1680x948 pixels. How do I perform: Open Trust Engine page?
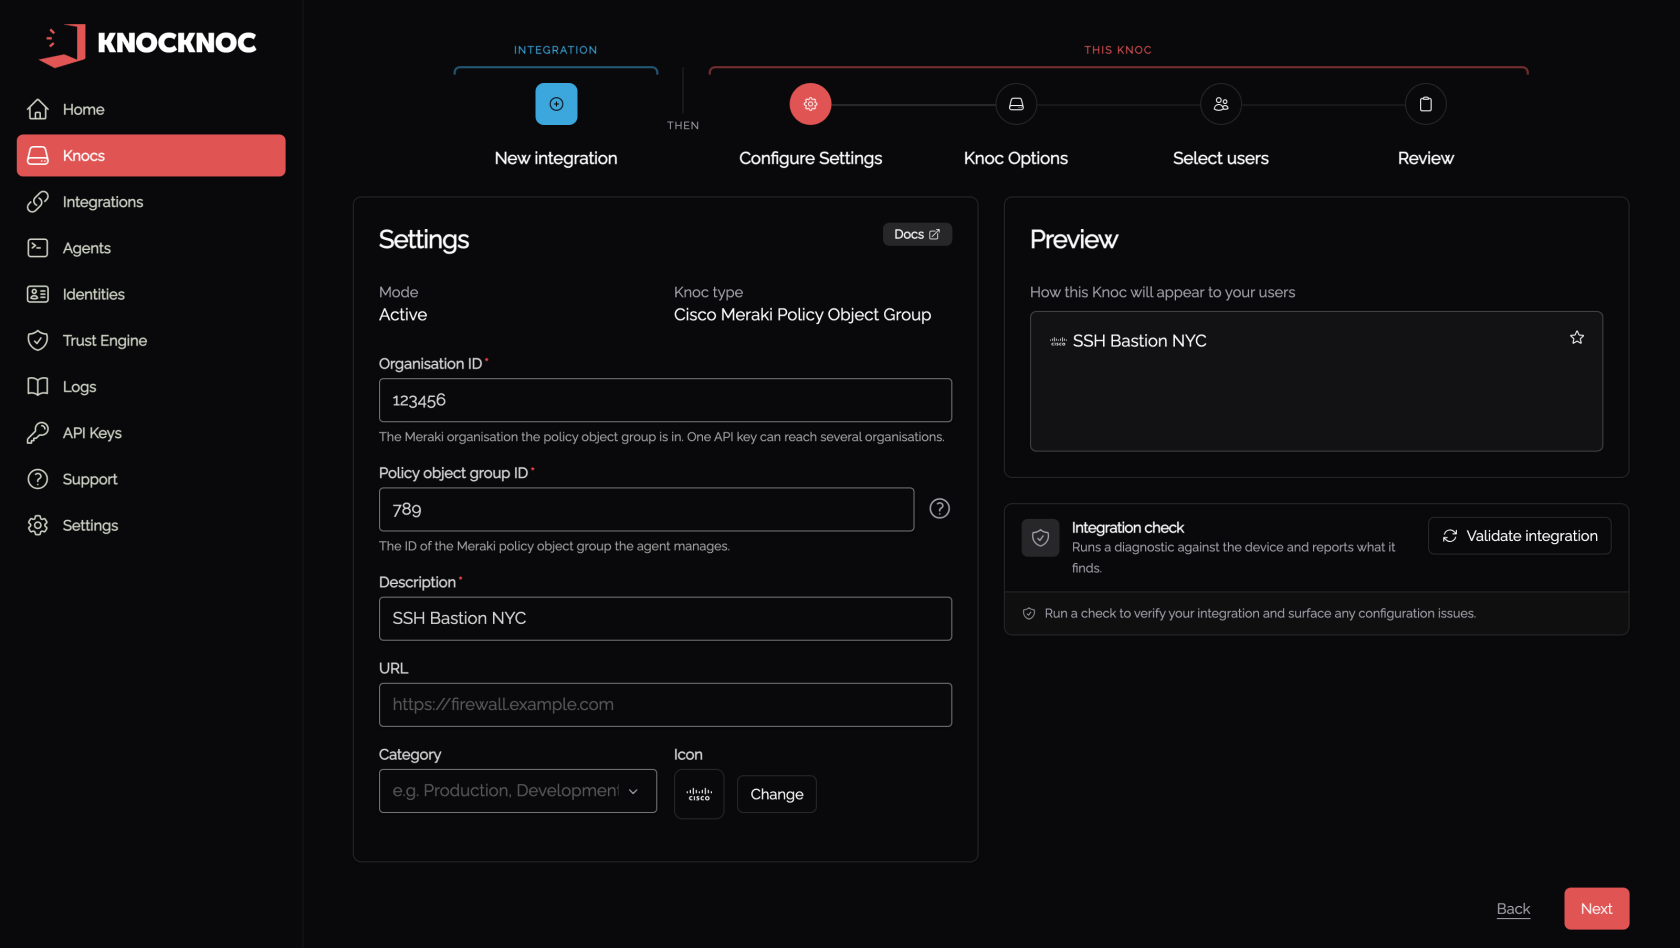[x=151, y=340]
